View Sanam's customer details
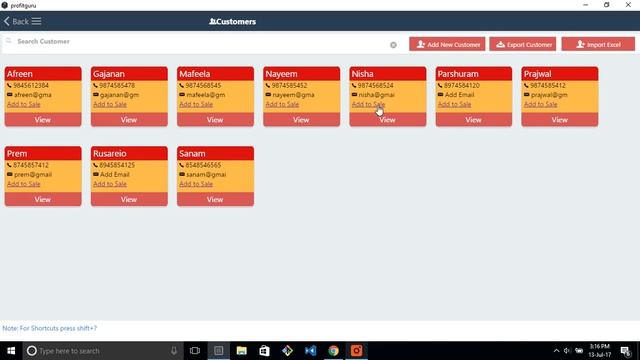The height and width of the screenshot is (360, 640). click(x=215, y=199)
